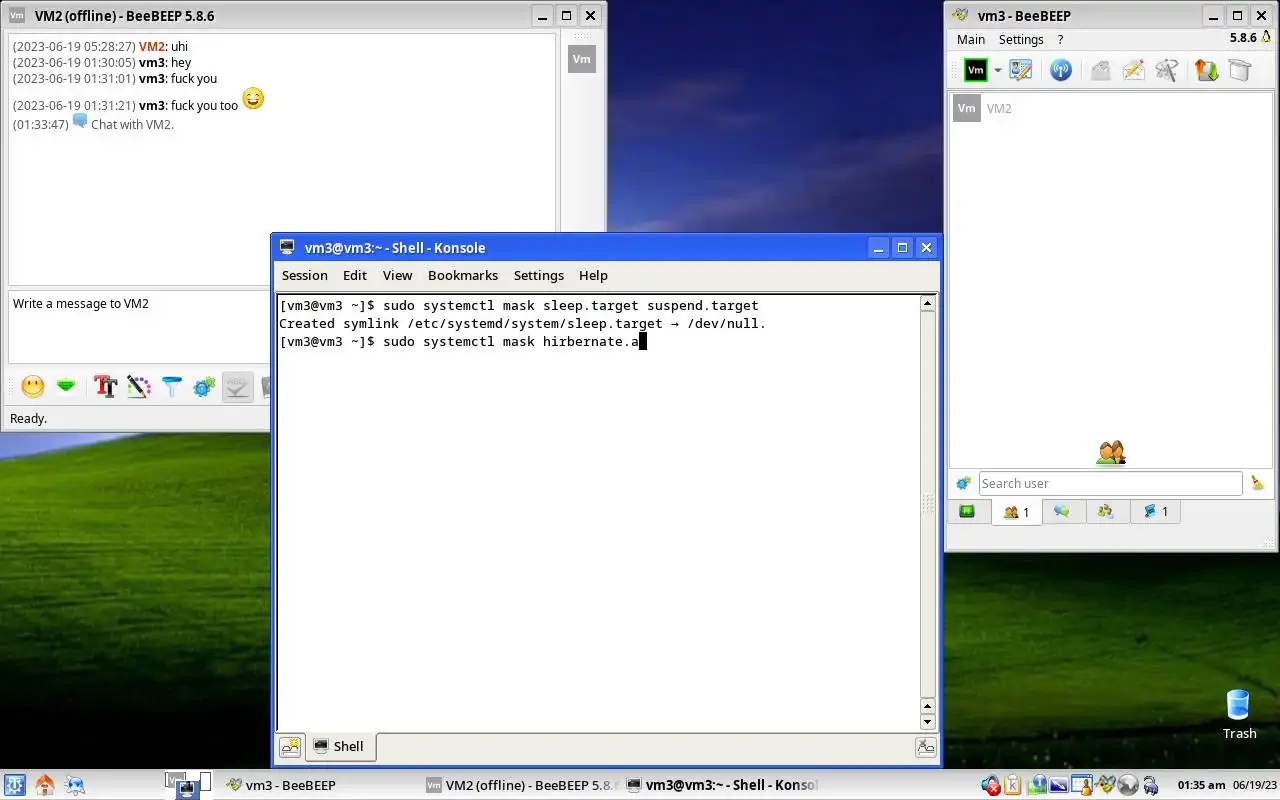Switch to the chat bubbles tab
The image size is (1280, 800).
point(1062,512)
